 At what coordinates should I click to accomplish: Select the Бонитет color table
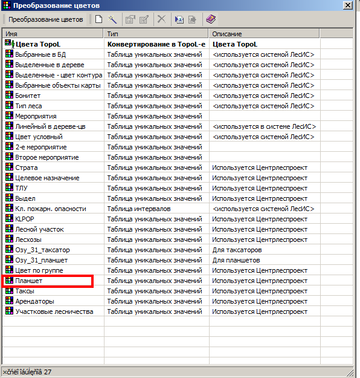[x=28, y=95]
